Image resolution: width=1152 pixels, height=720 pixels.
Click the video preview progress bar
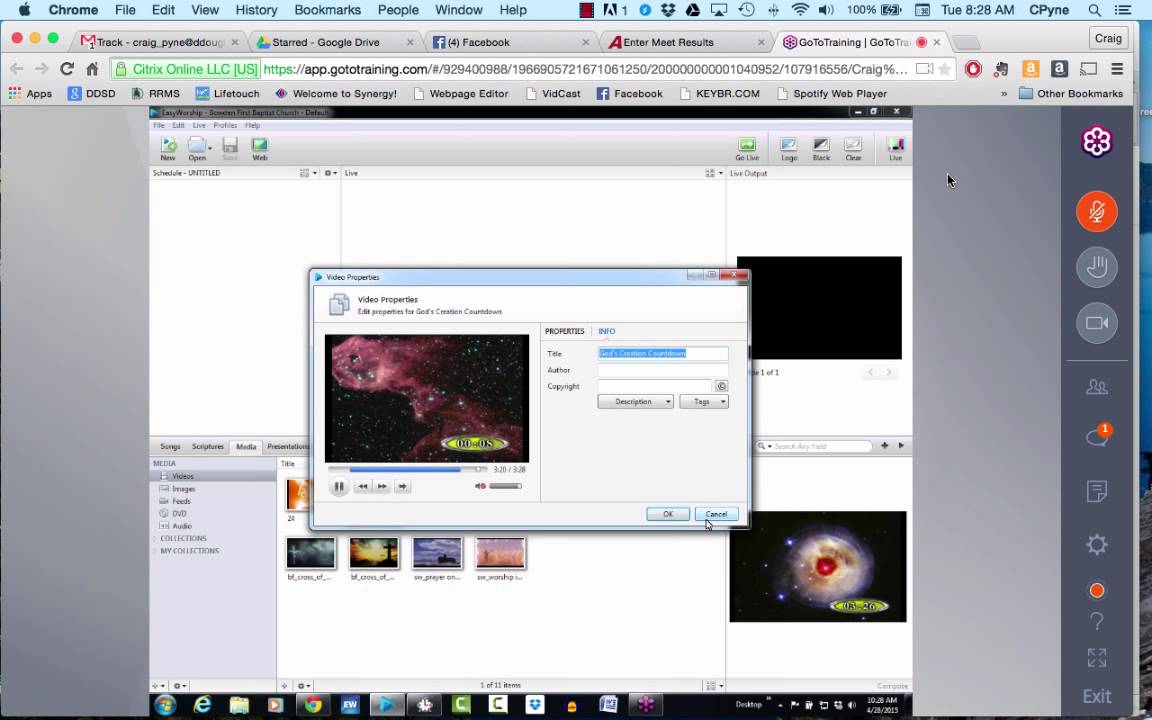(x=408, y=469)
